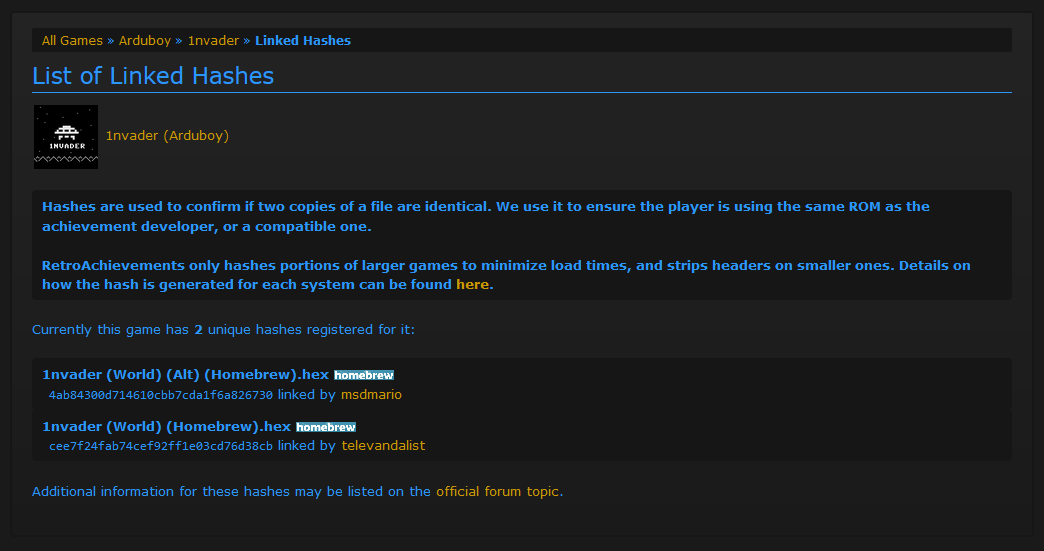This screenshot has height=551, width=1044.
Task: Follow the 'here' hash details link
Action: coord(473,285)
